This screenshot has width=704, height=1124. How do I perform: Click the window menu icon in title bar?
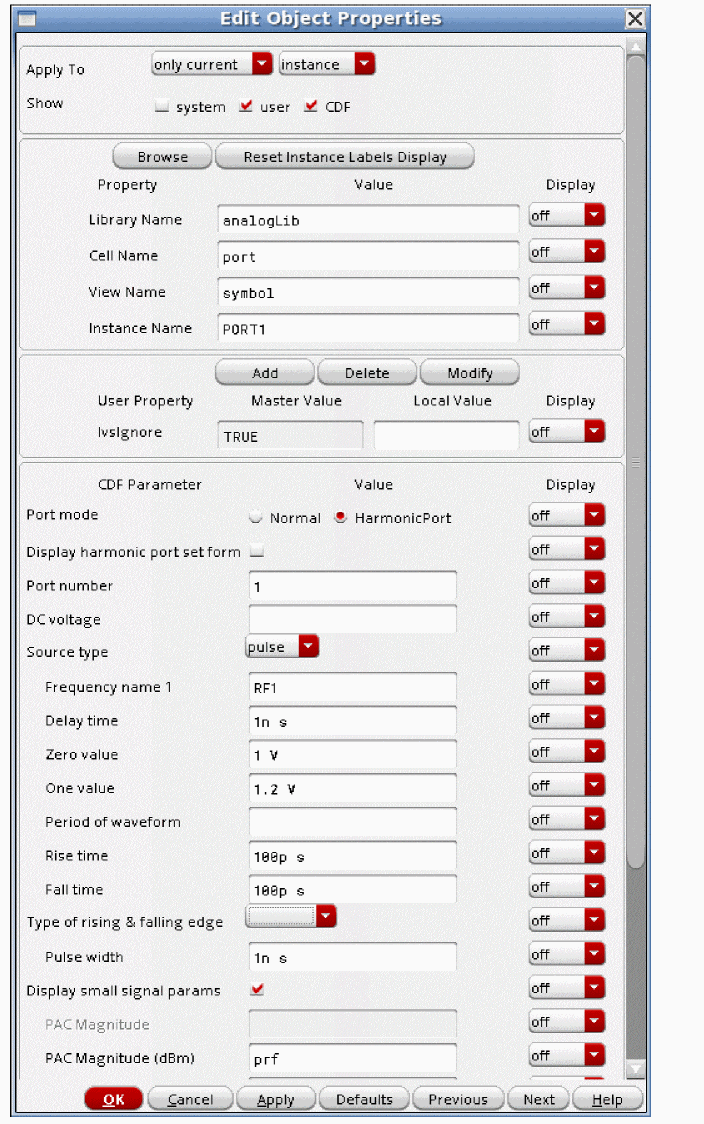click(x=27, y=19)
